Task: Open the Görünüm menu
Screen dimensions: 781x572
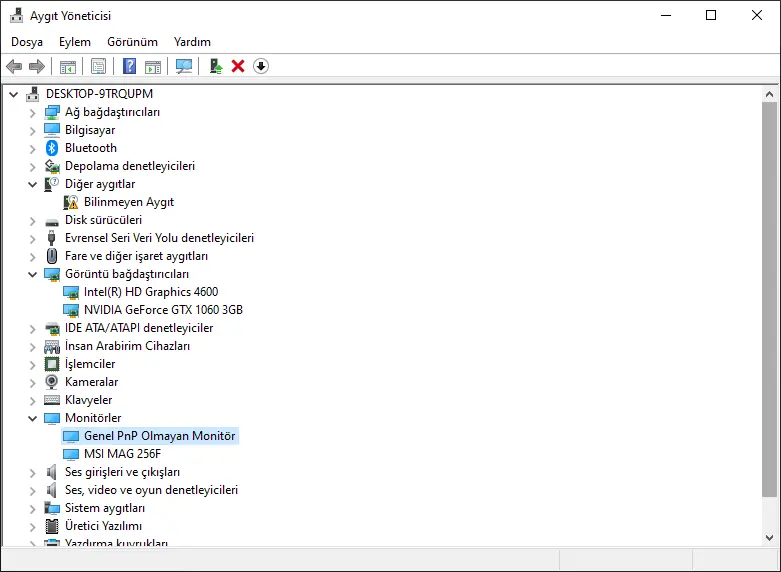Action: 132,42
